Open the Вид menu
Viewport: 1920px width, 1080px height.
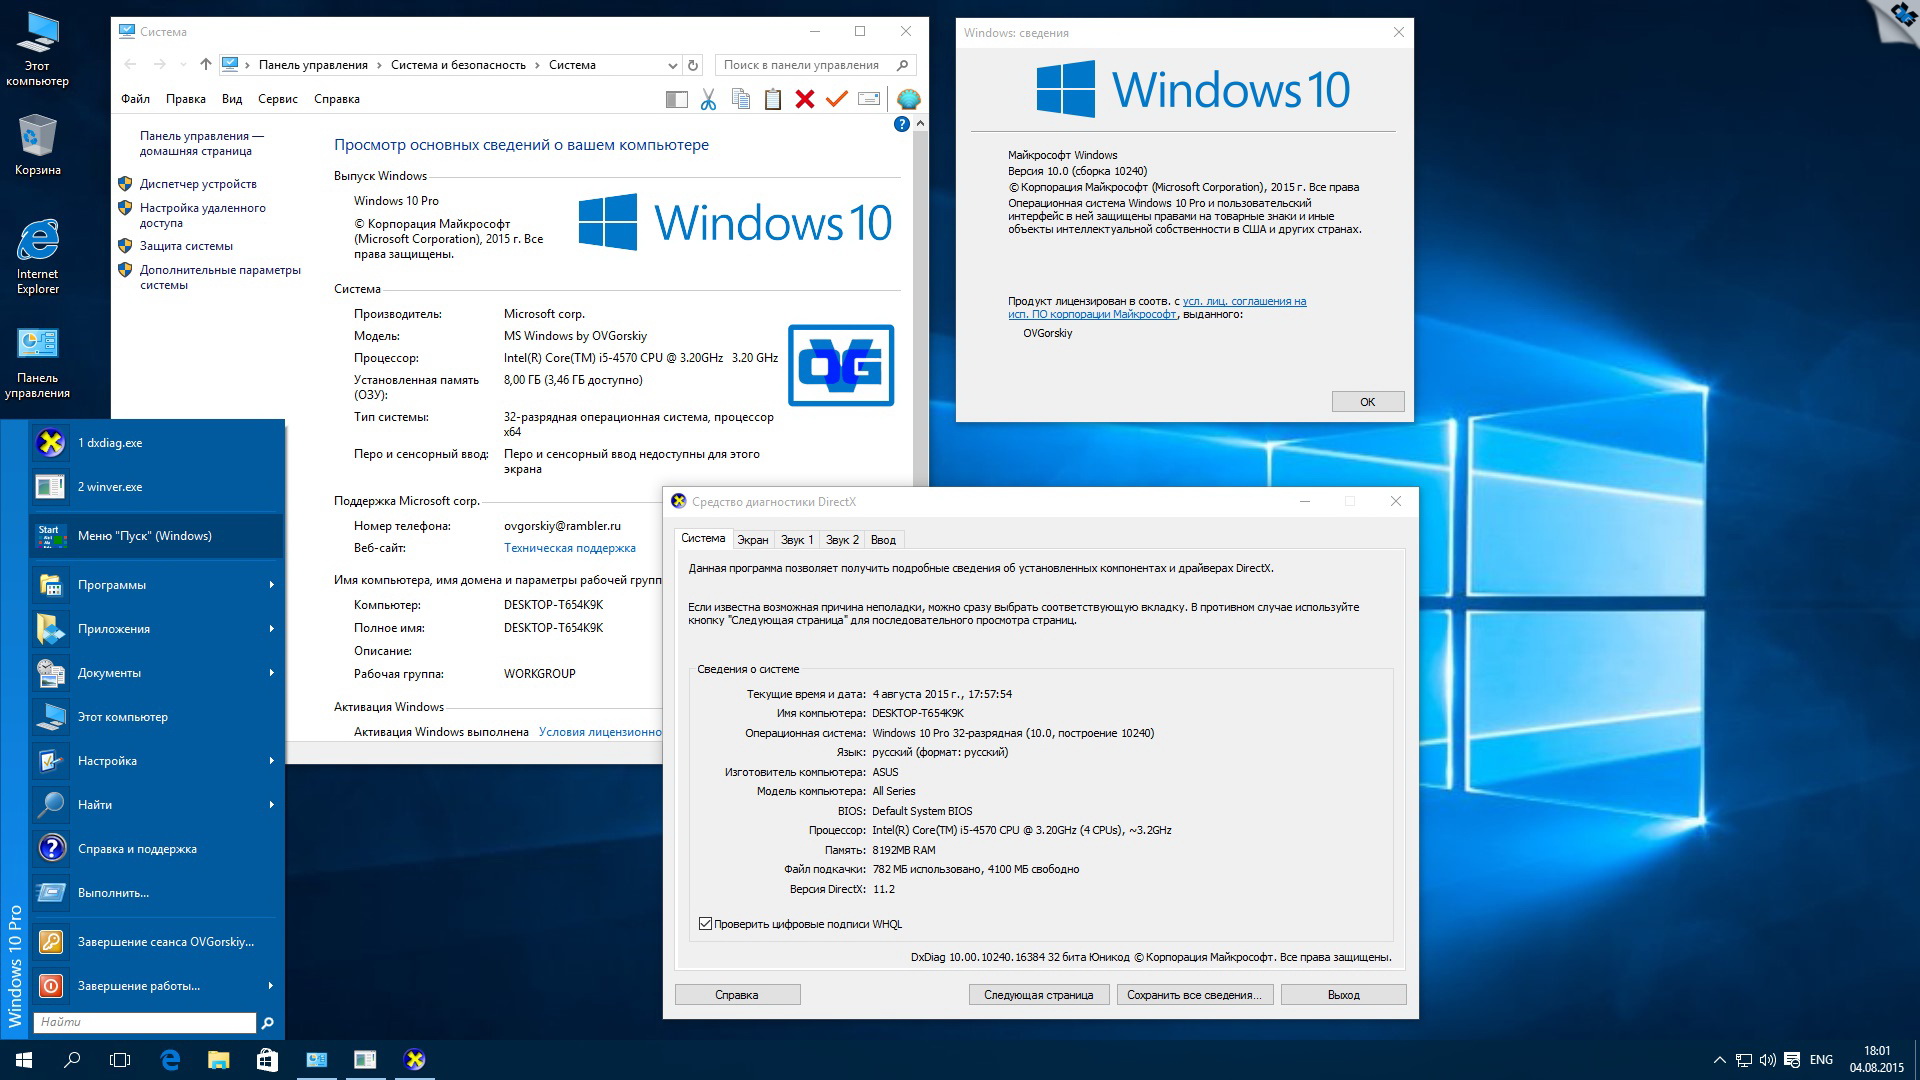[232, 99]
